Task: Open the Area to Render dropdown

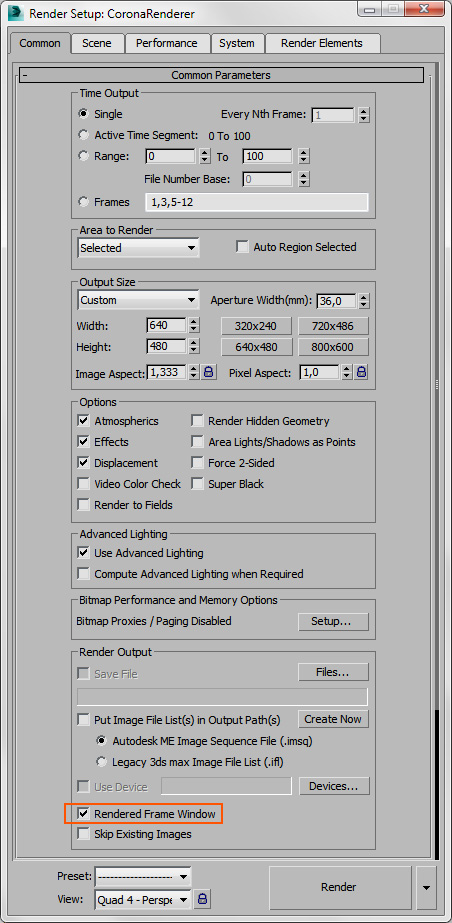Action: click(x=138, y=248)
